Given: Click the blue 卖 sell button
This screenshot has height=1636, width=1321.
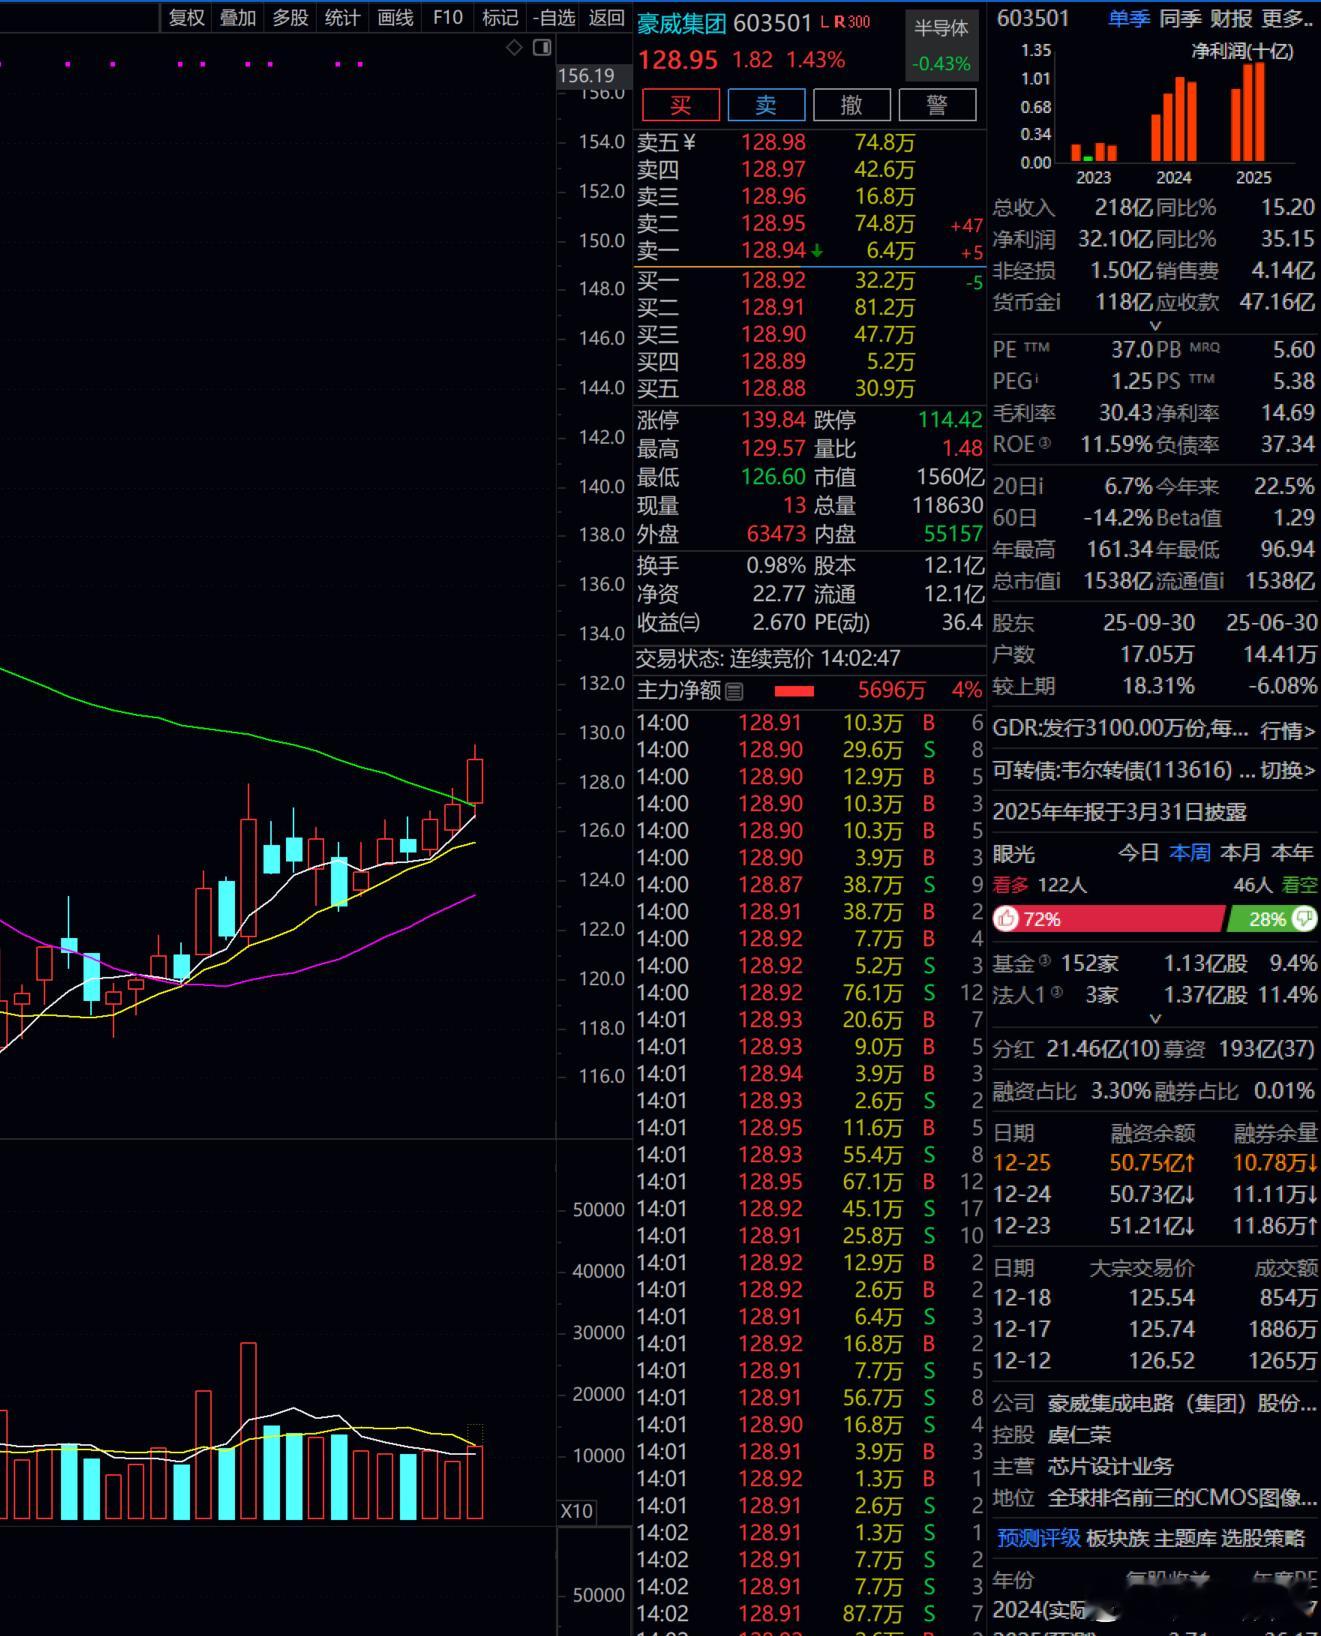Looking at the screenshot, I should pyautogui.click(x=766, y=105).
